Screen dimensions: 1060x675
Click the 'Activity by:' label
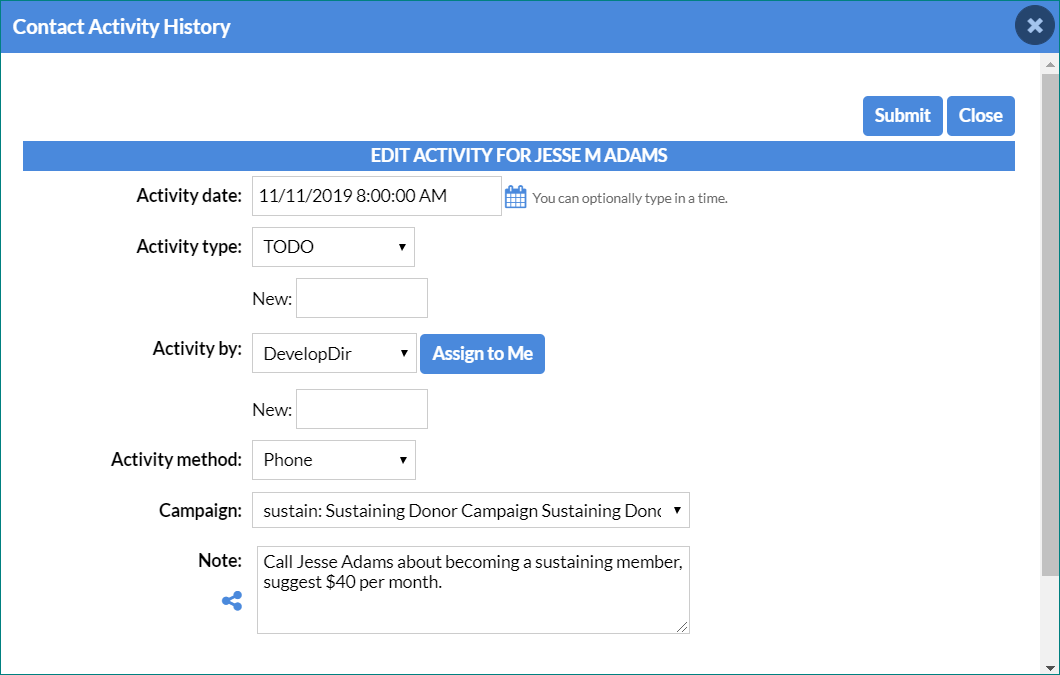197,348
